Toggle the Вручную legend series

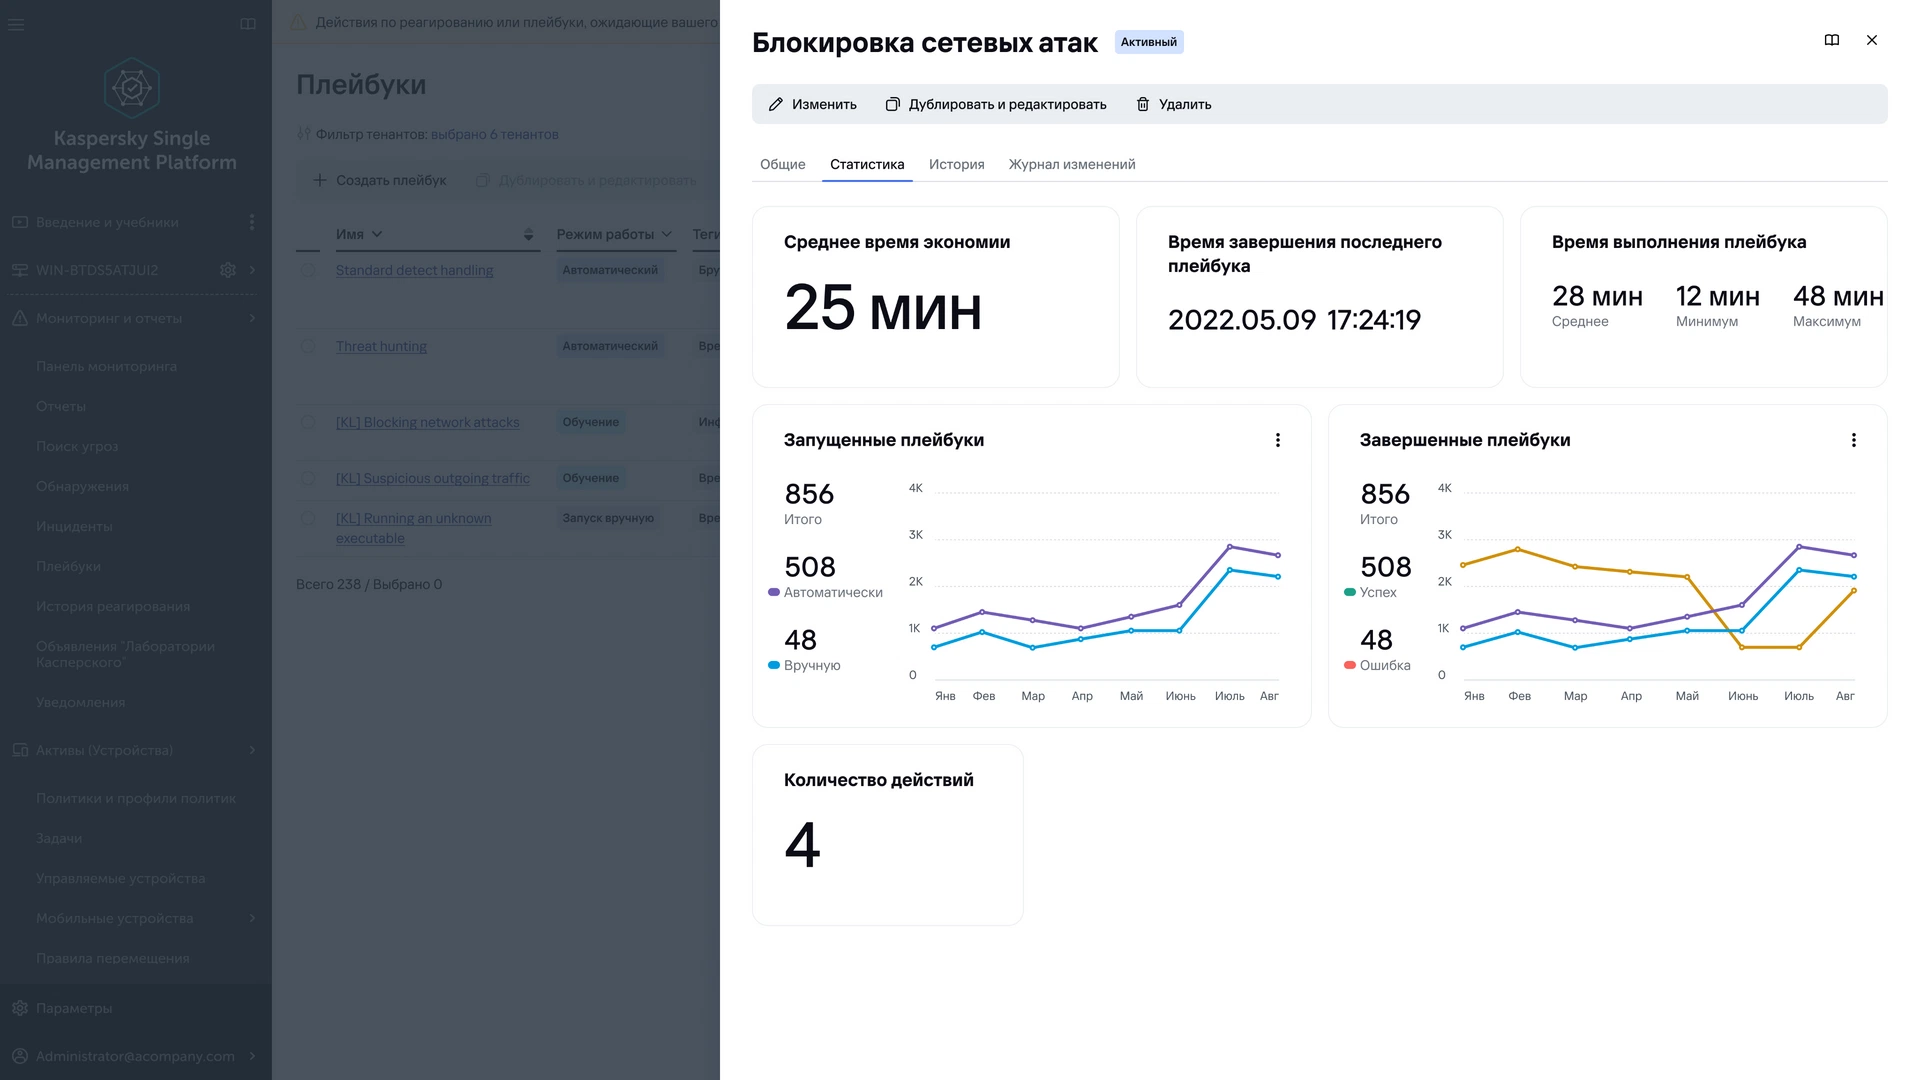(804, 665)
